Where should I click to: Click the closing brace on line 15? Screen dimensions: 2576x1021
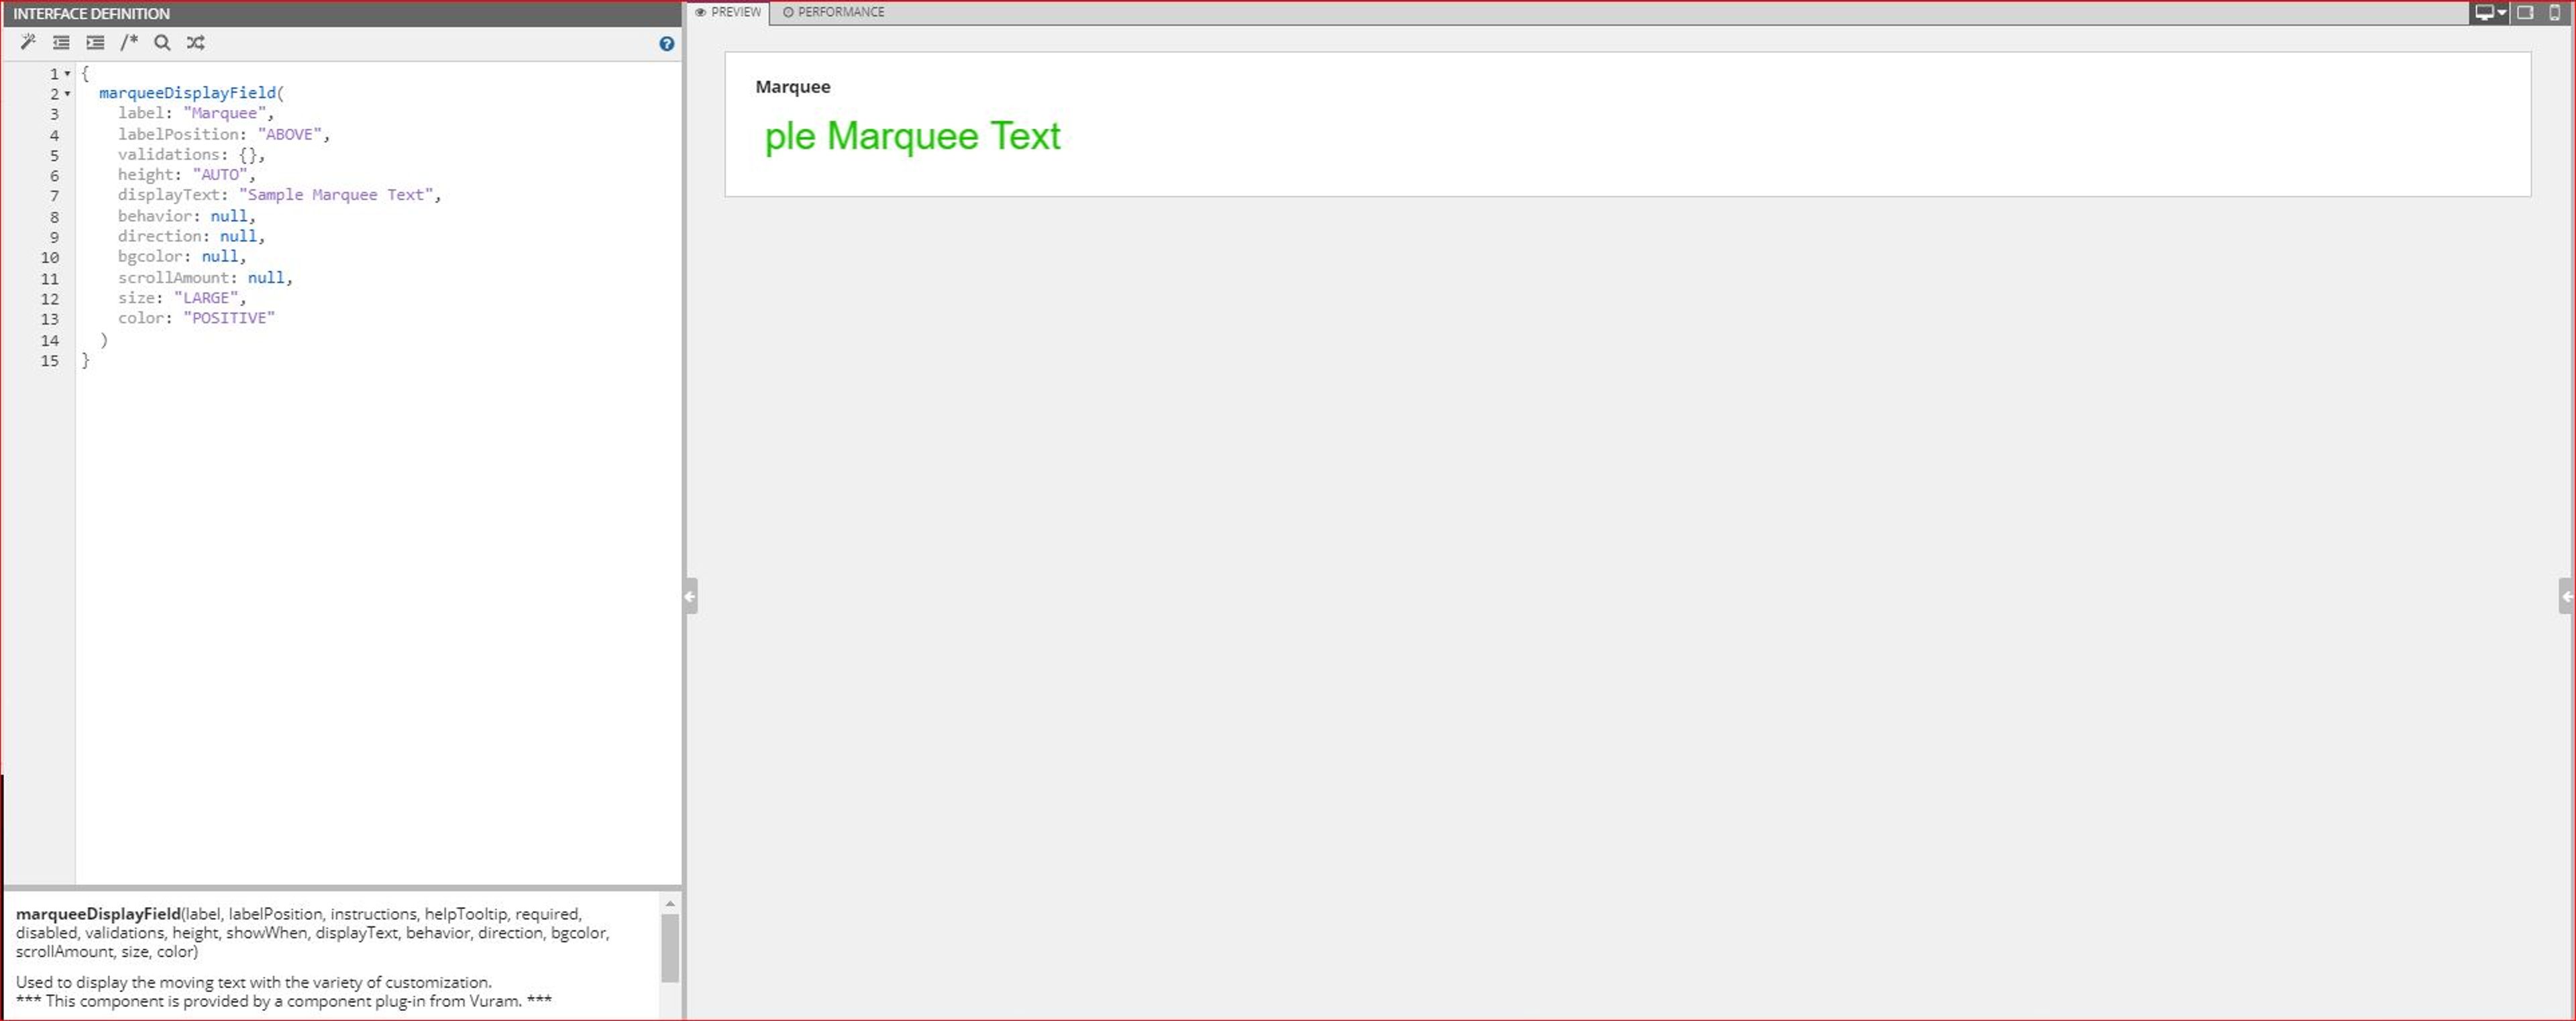pyautogui.click(x=85, y=360)
